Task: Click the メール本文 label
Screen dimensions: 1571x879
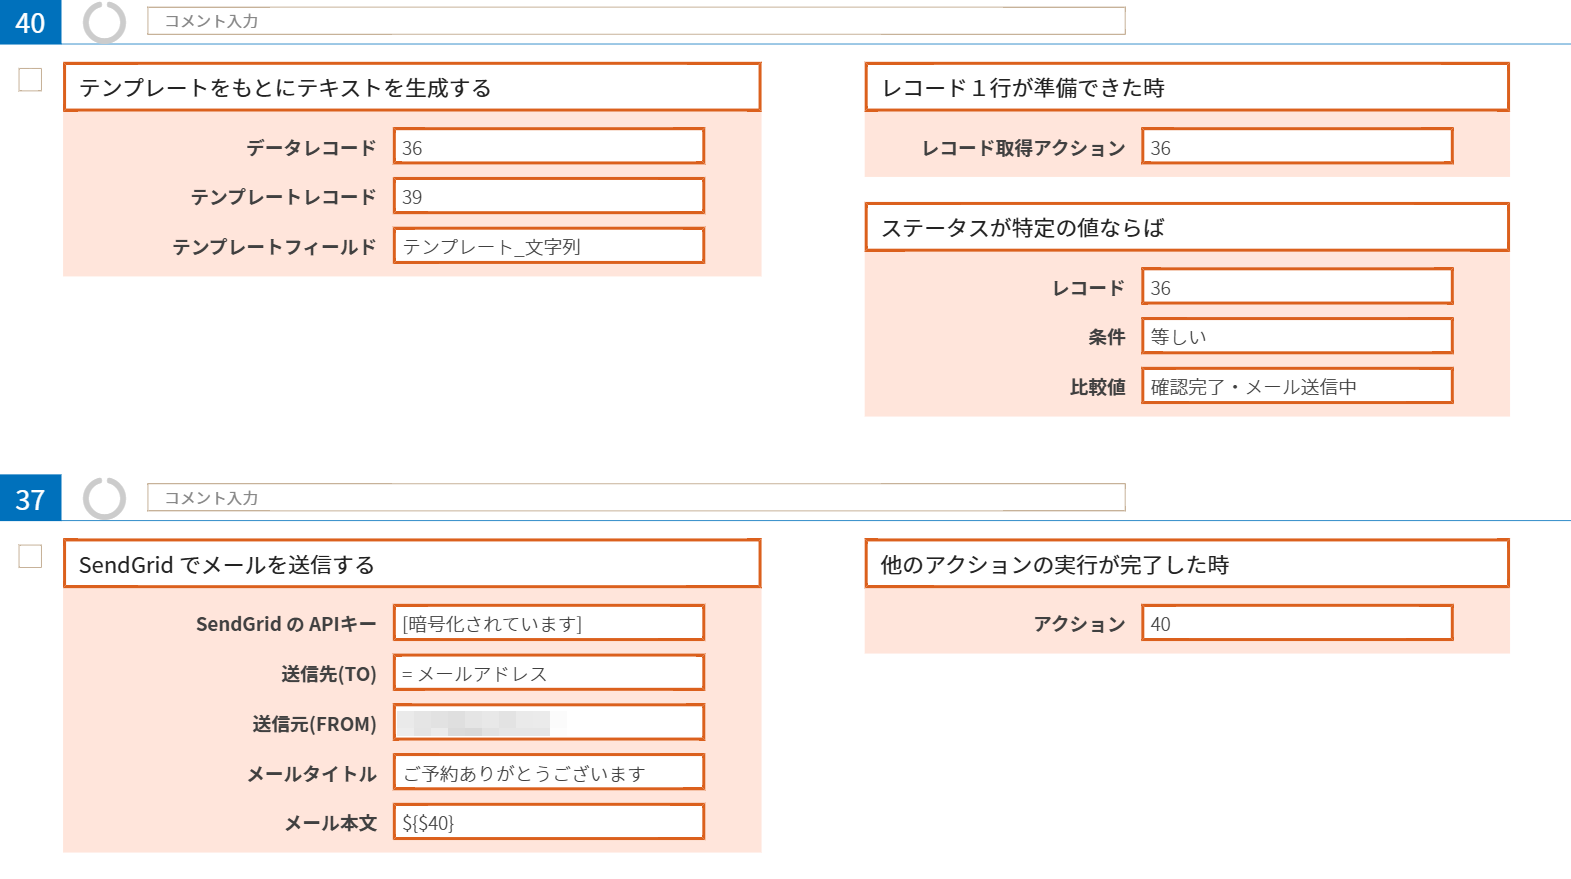Action: pos(331,823)
